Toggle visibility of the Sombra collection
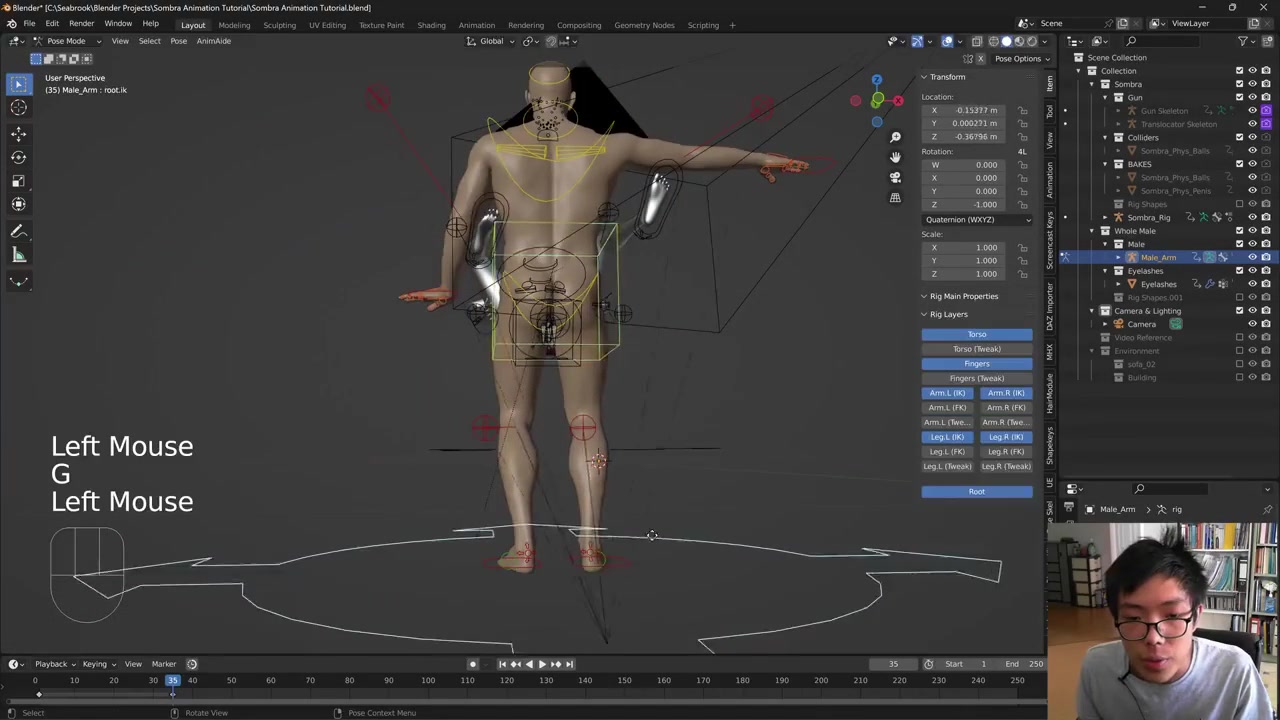Viewport: 1280px width, 720px height. click(x=1252, y=84)
